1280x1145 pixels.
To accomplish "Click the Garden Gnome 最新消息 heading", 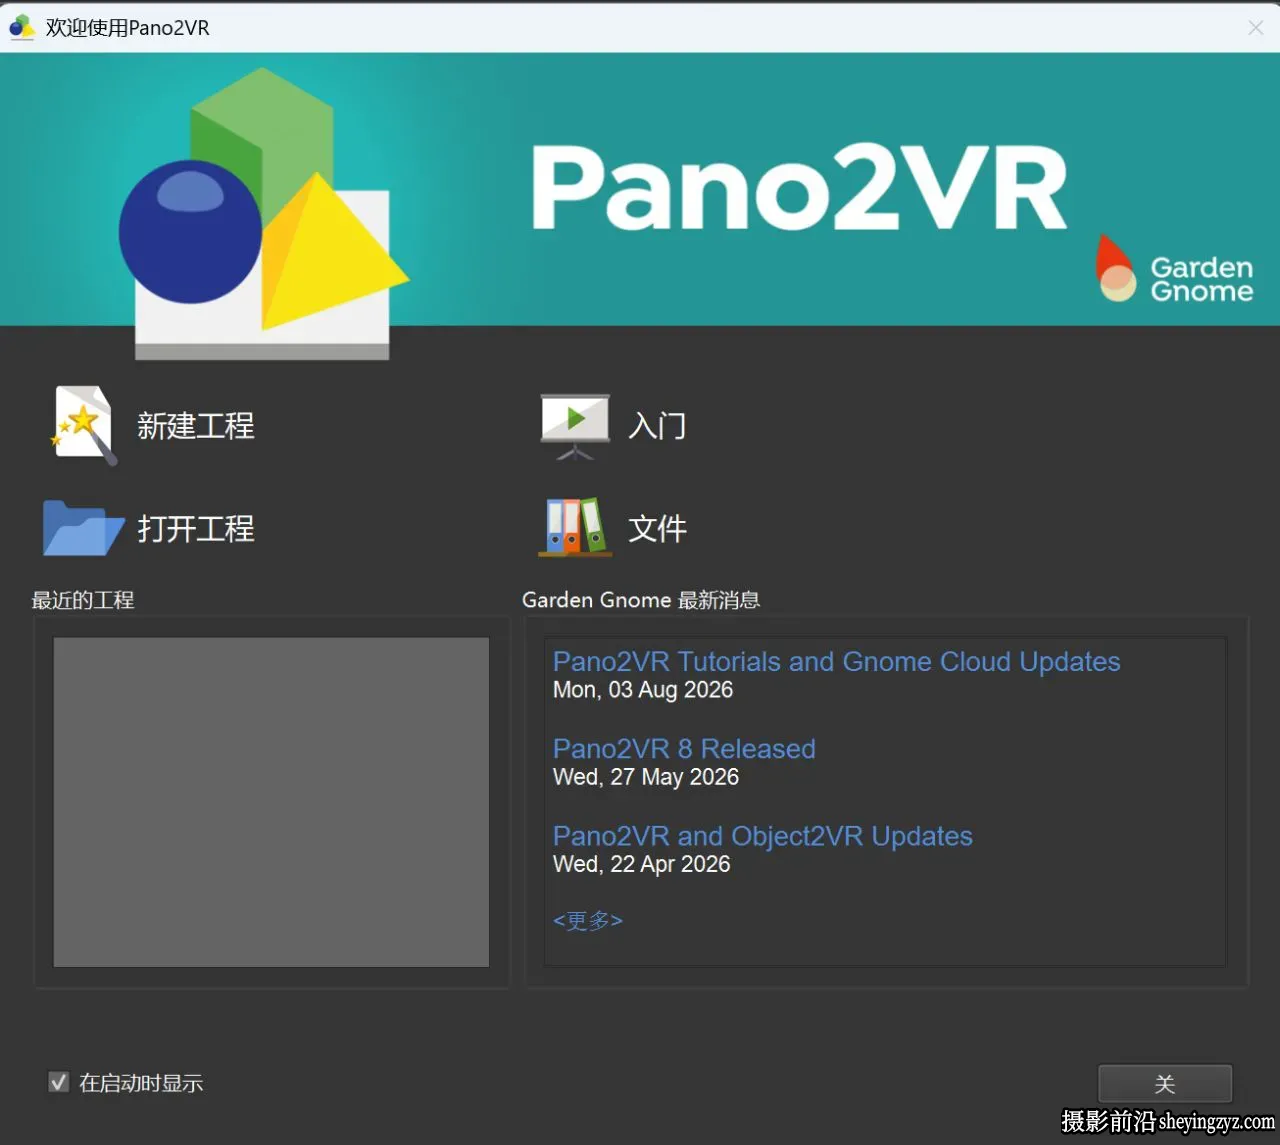I will 641,600.
